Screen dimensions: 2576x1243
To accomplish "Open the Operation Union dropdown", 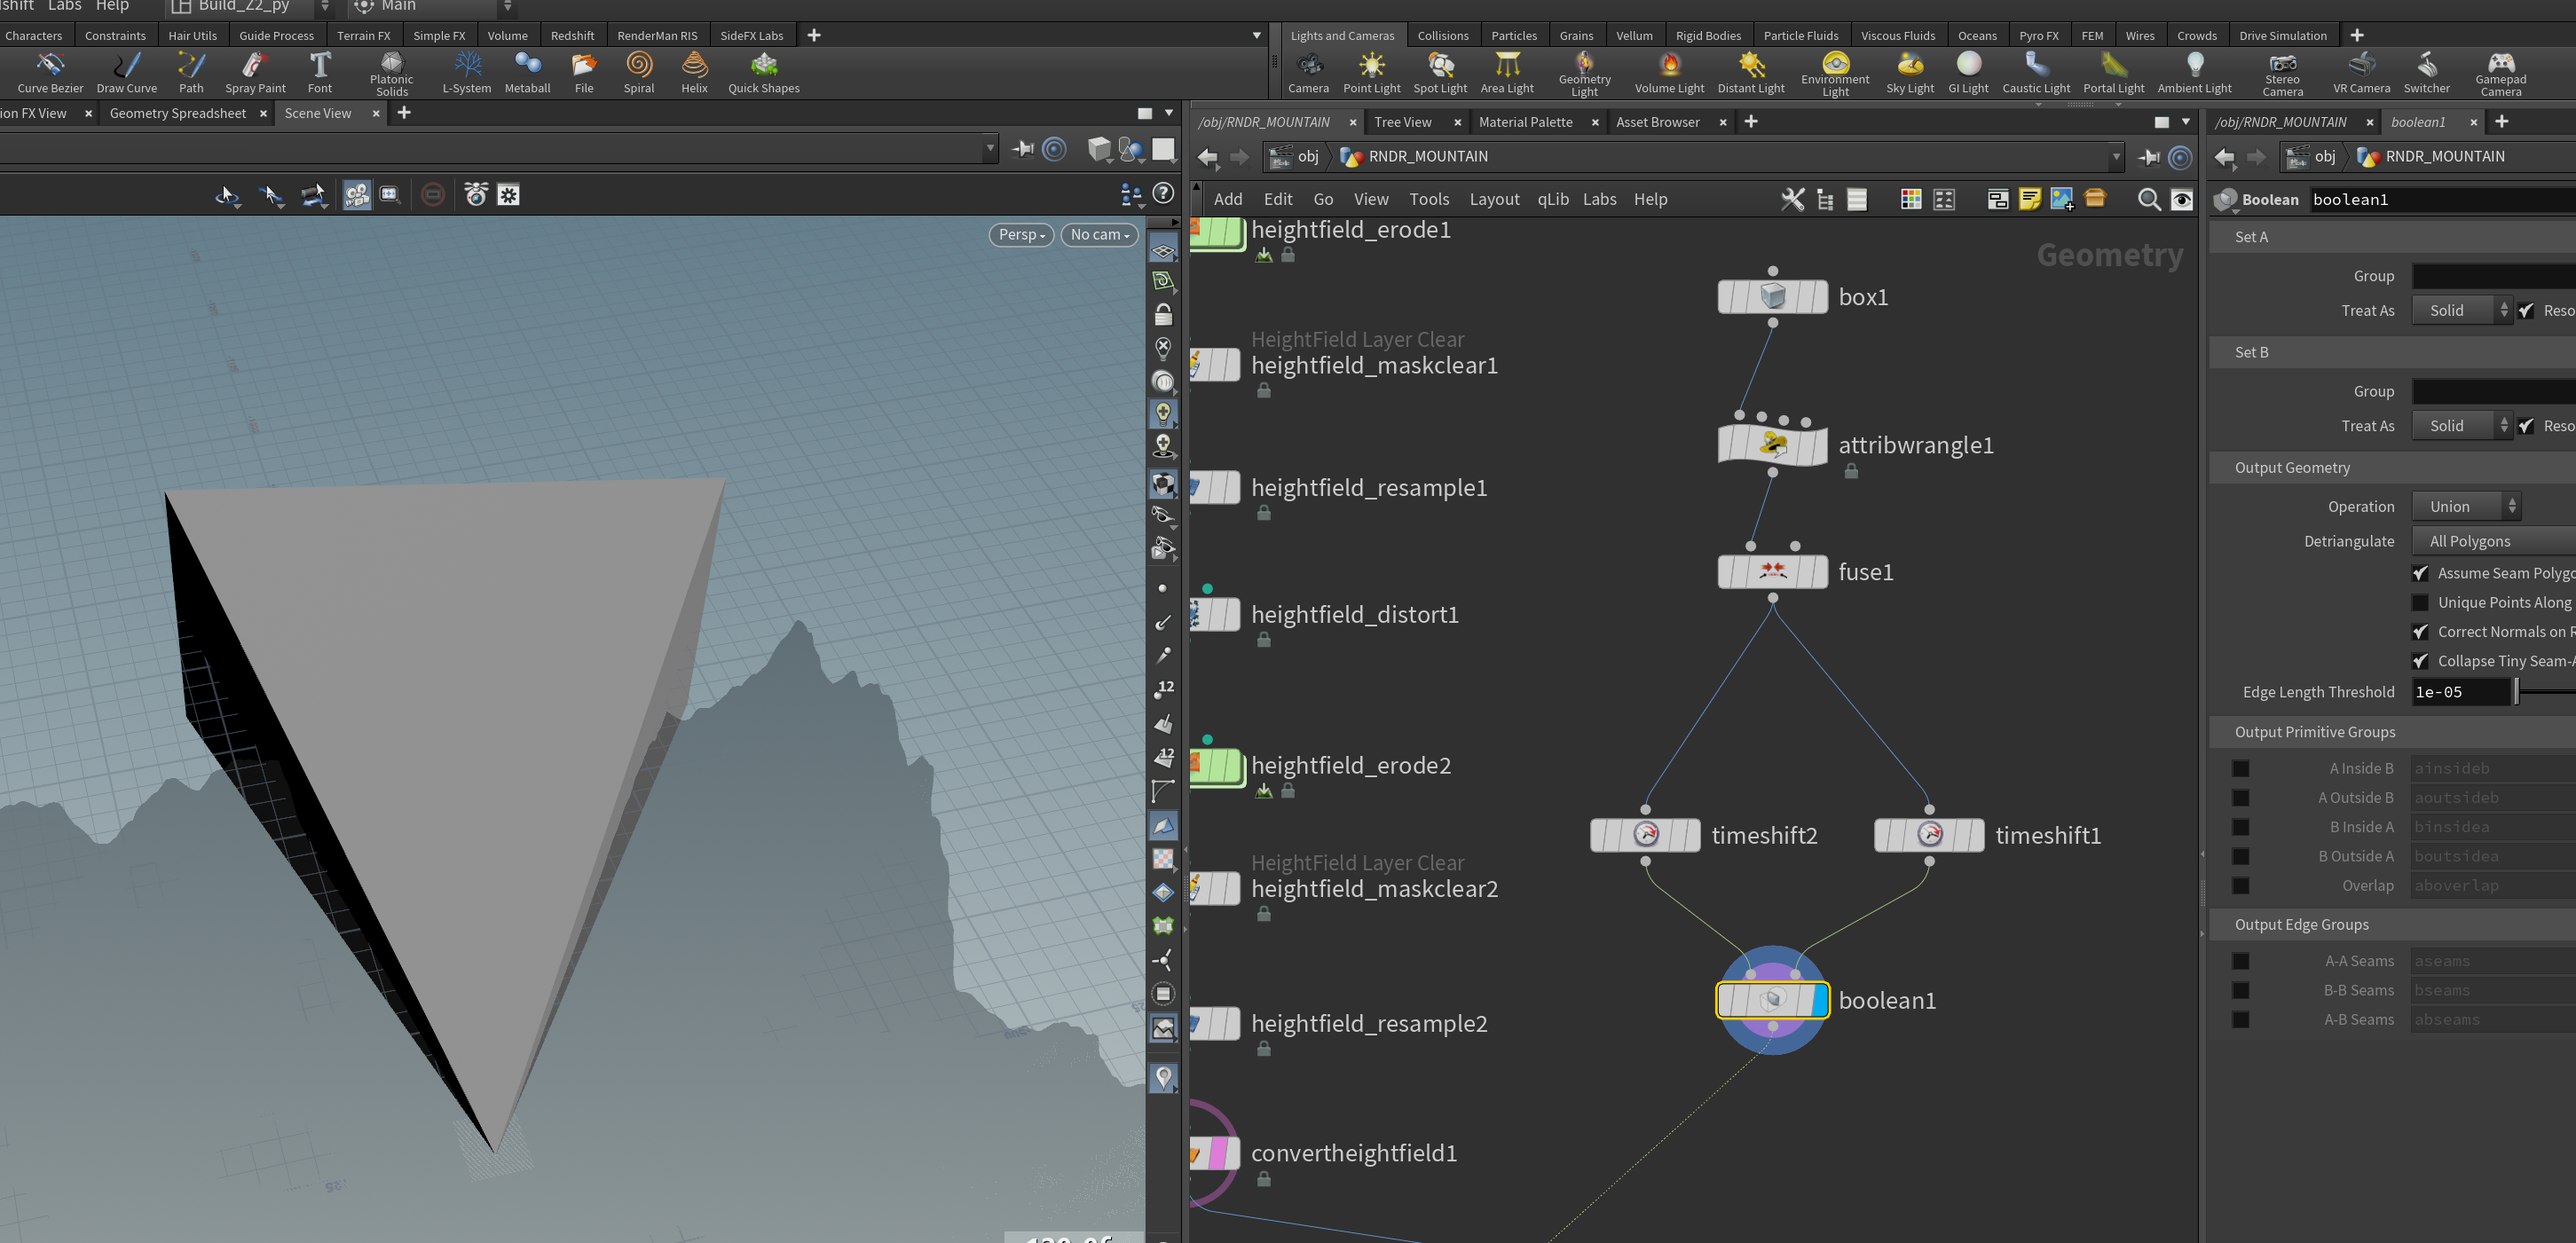I will click(x=2465, y=506).
